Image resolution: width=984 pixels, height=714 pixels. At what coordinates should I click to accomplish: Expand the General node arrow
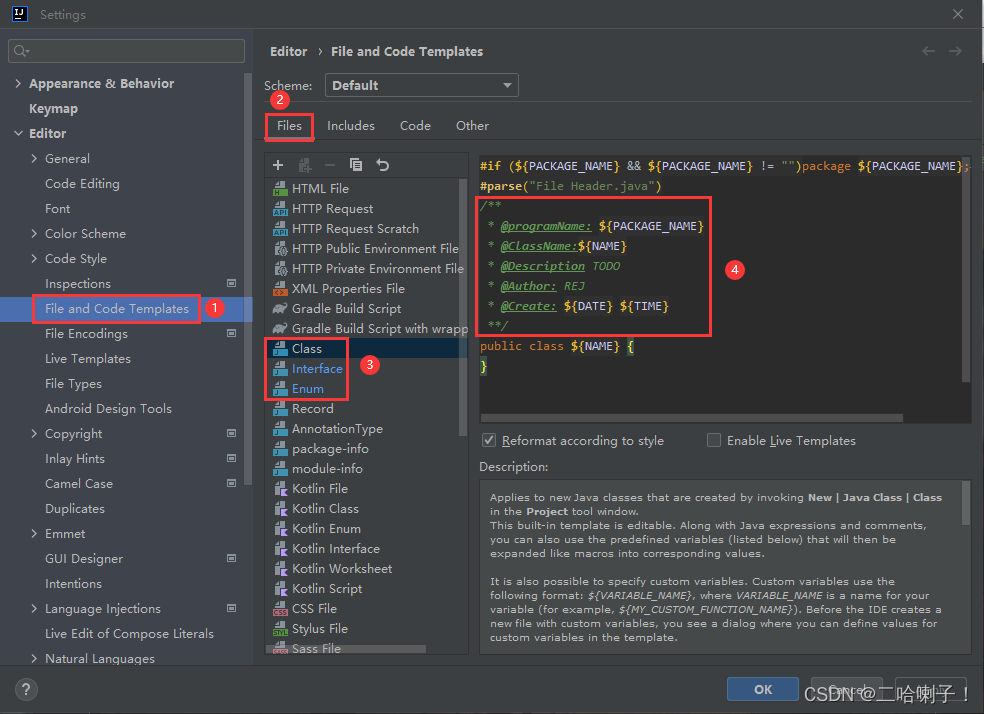point(34,159)
